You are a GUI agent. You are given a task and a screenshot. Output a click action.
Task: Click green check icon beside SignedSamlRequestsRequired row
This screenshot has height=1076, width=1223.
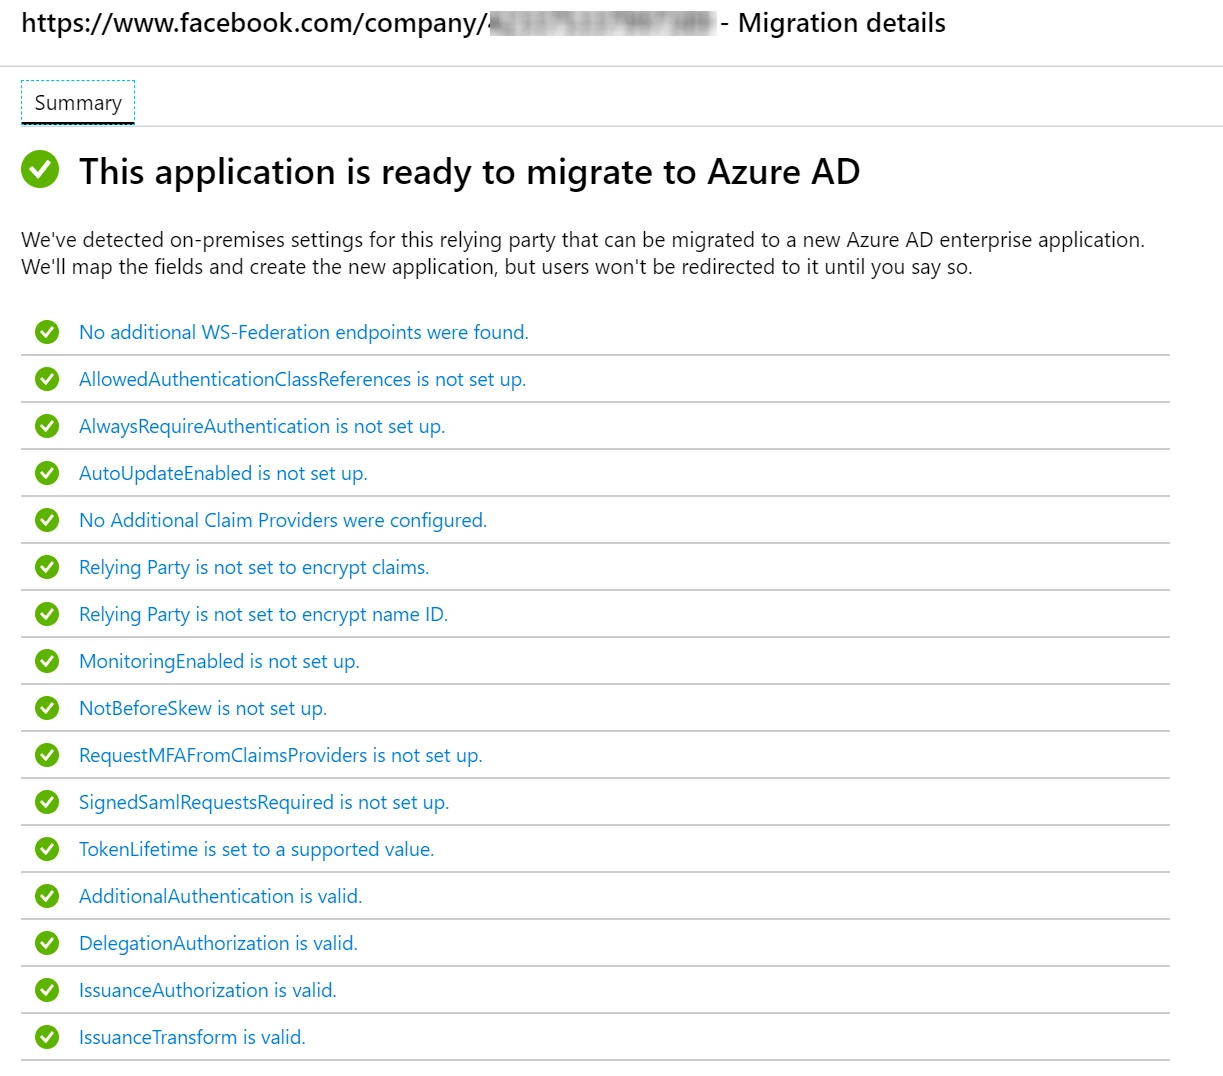pos(47,802)
